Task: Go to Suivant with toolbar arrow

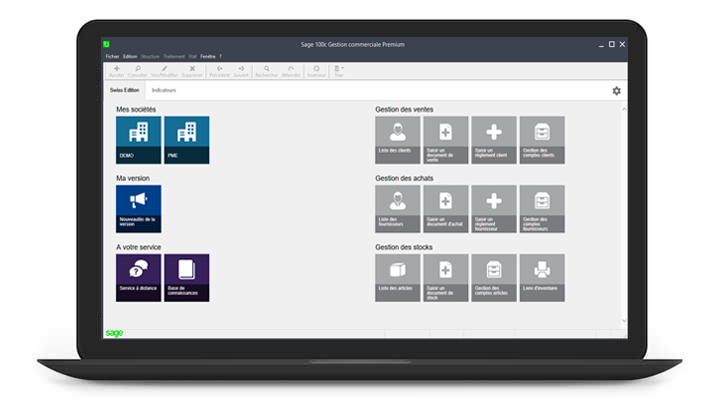Action: click(241, 71)
